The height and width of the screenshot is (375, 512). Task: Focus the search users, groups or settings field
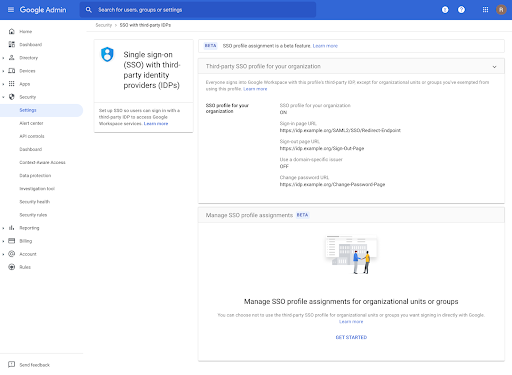(x=198, y=10)
